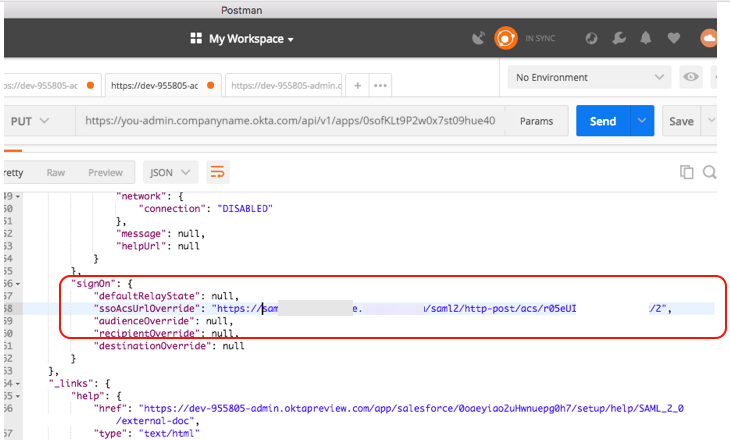The image size is (730, 440).
Task: Collapse the "network" JSON block
Action: (18, 196)
